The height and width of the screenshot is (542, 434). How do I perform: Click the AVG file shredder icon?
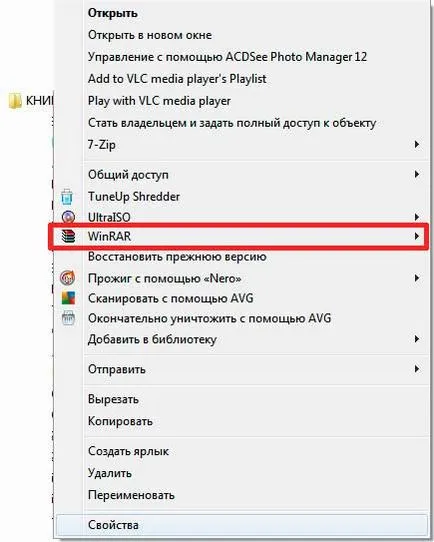[68, 318]
